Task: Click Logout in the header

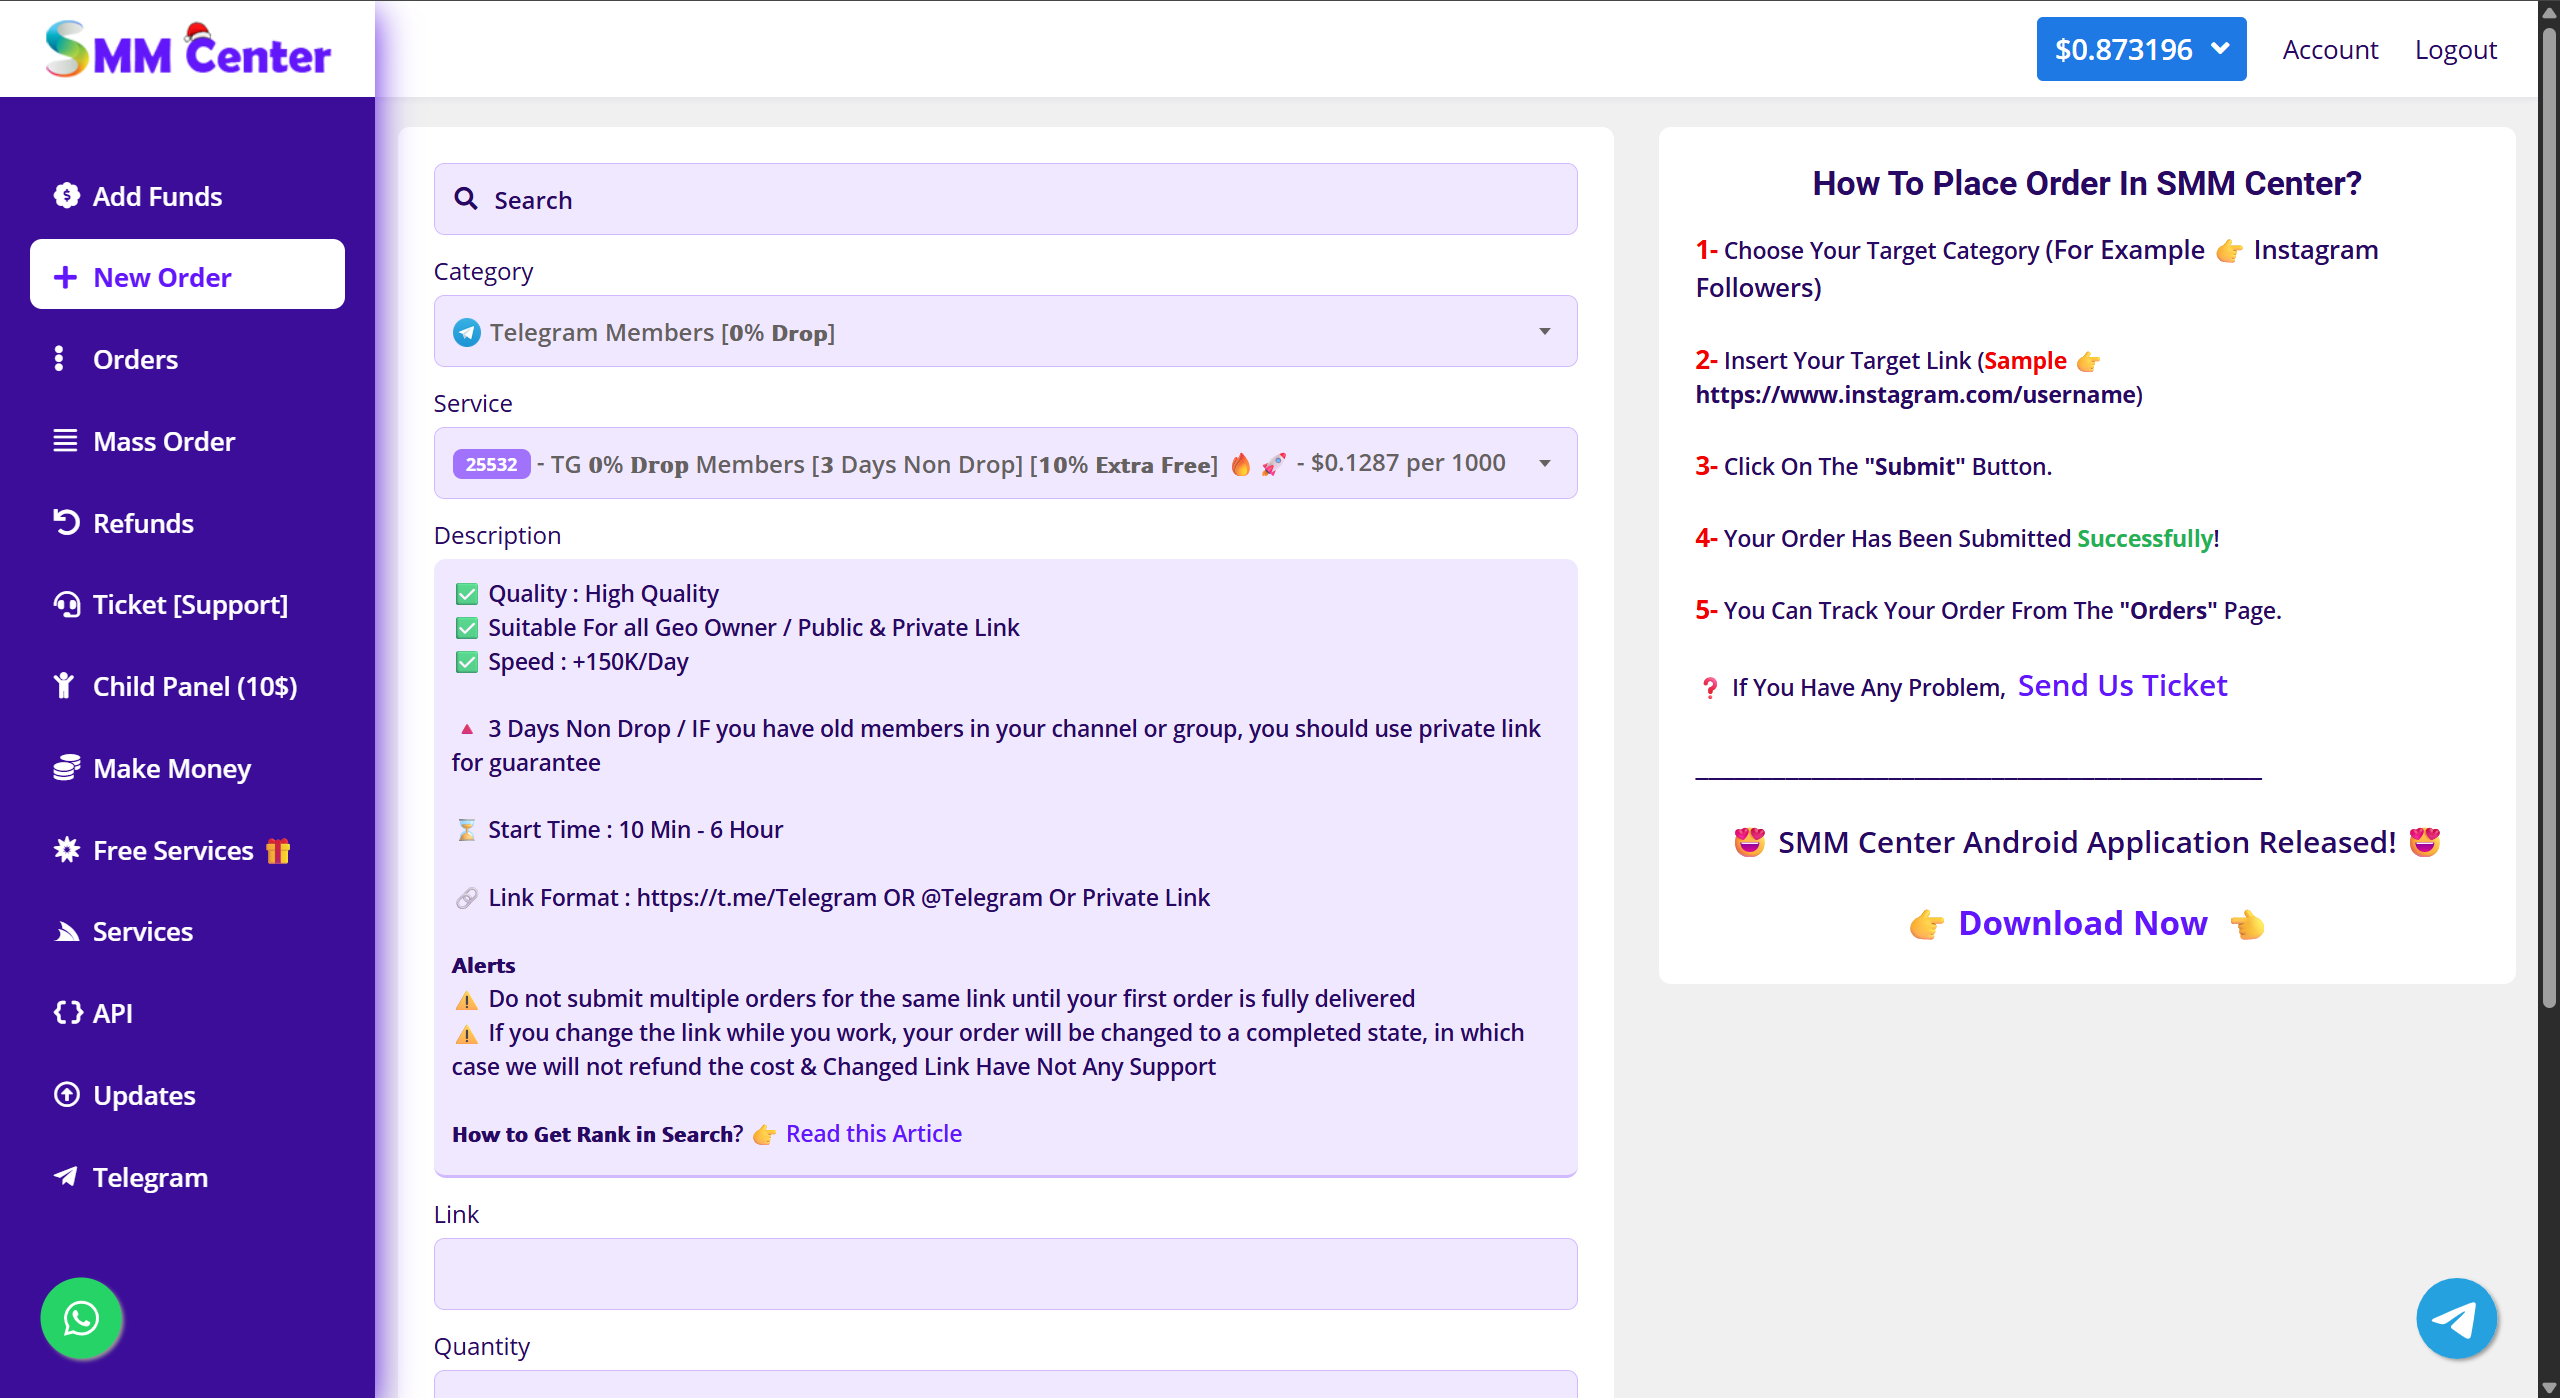Action: 2455,49
